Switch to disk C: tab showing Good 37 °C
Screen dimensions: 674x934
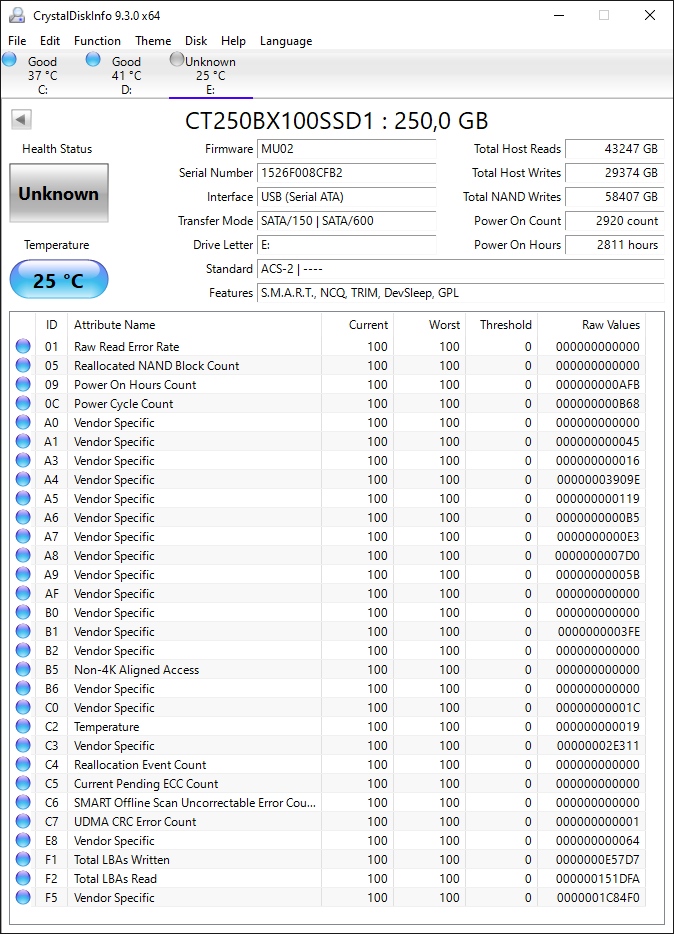point(42,75)
